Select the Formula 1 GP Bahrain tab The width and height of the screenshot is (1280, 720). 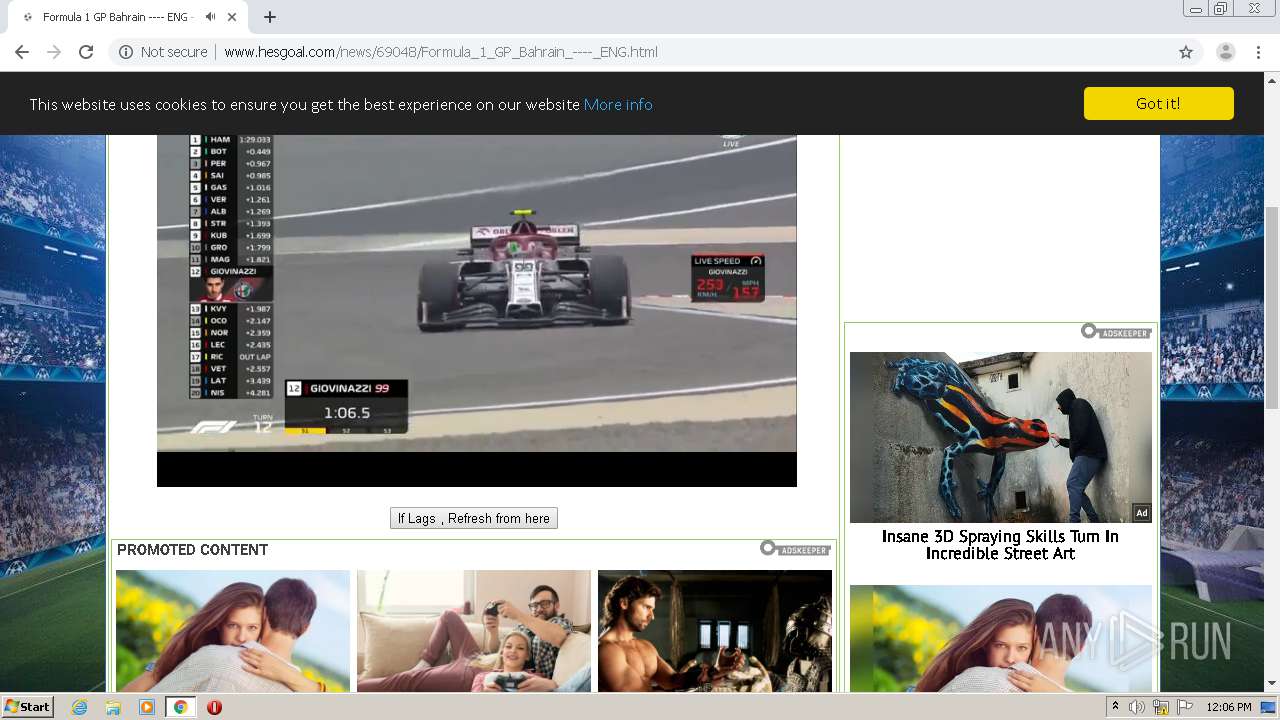click(x=118, y=17)
